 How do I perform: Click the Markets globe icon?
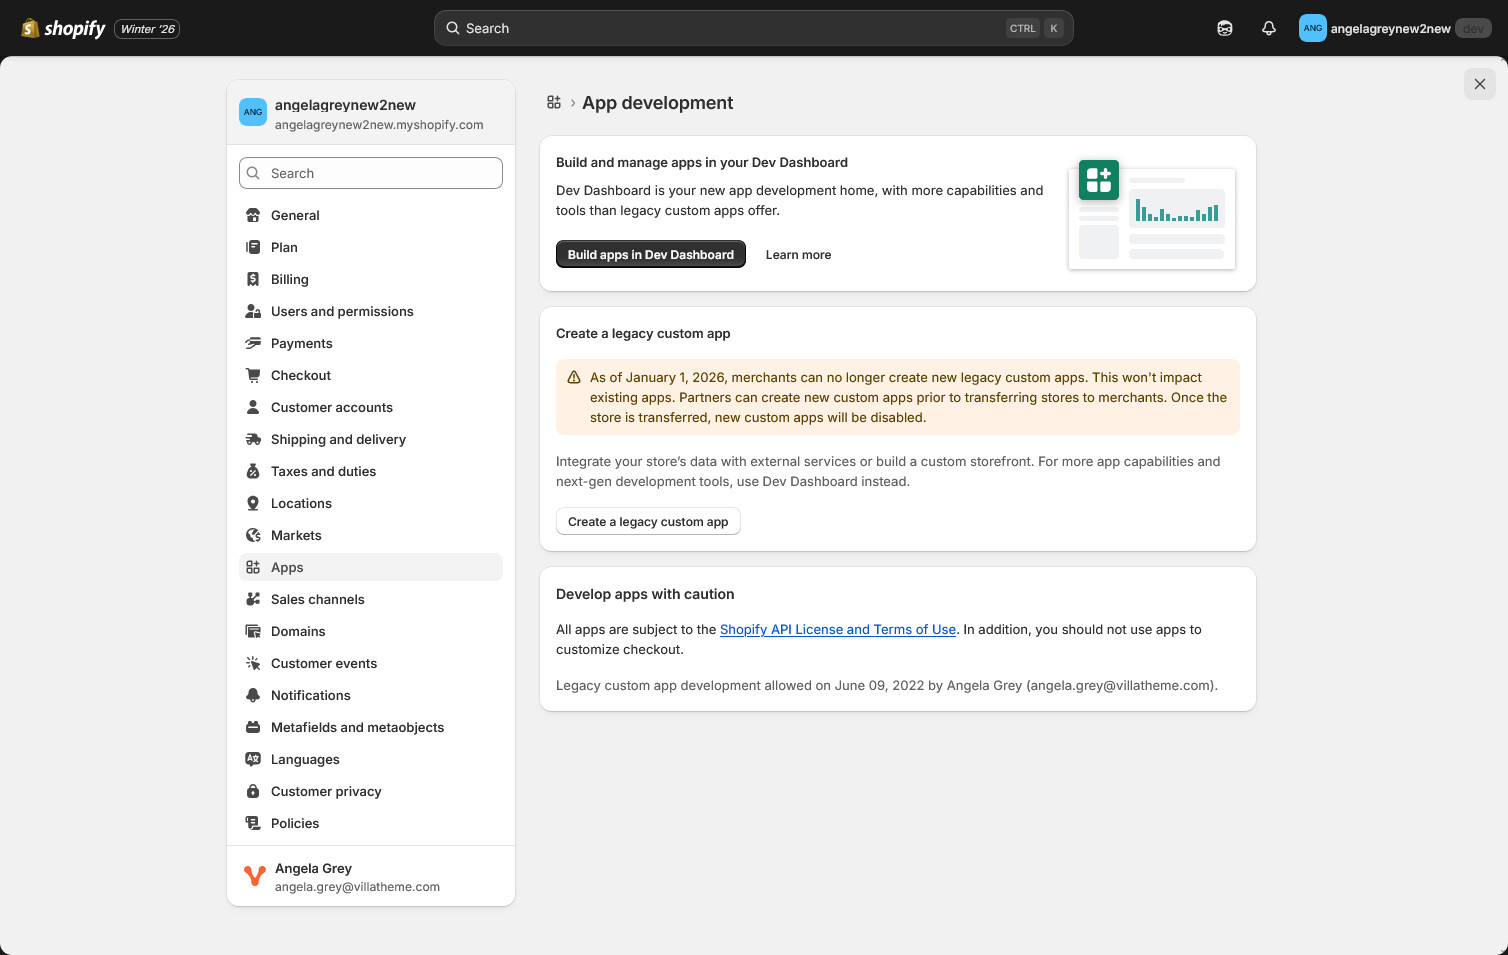tap(253, 535)
